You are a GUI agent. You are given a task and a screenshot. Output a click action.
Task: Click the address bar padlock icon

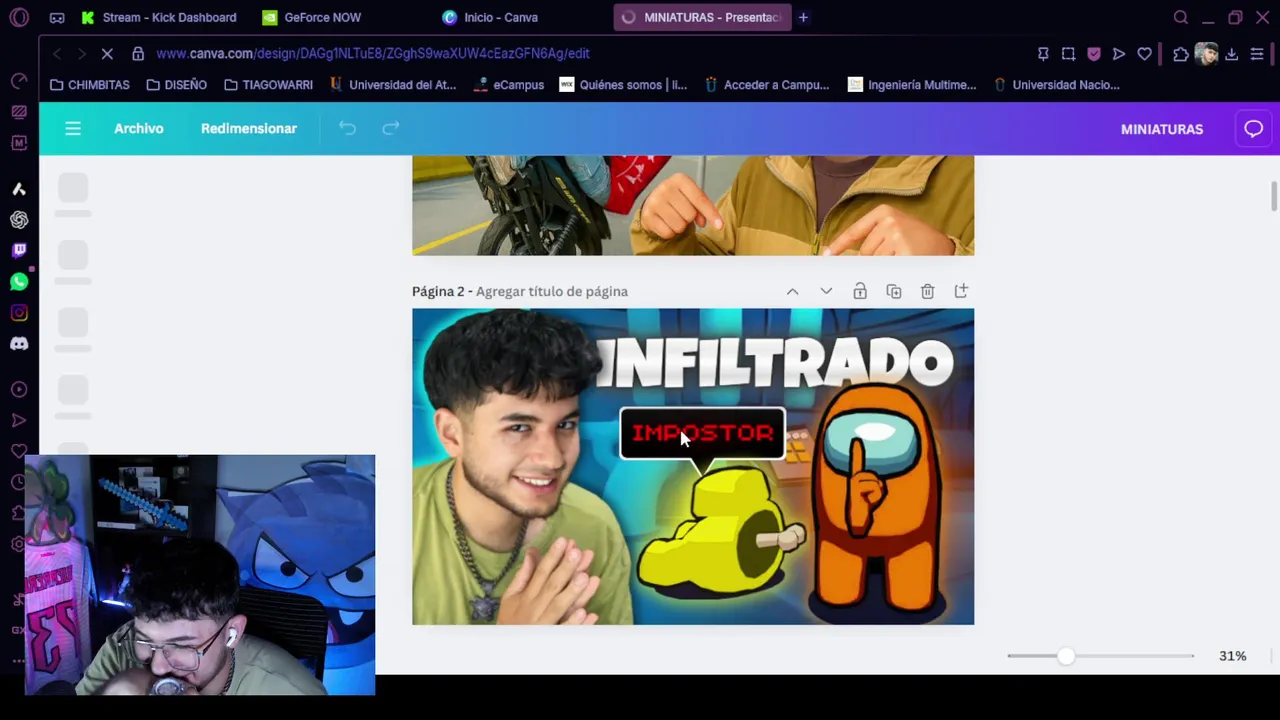click(138, 53)
